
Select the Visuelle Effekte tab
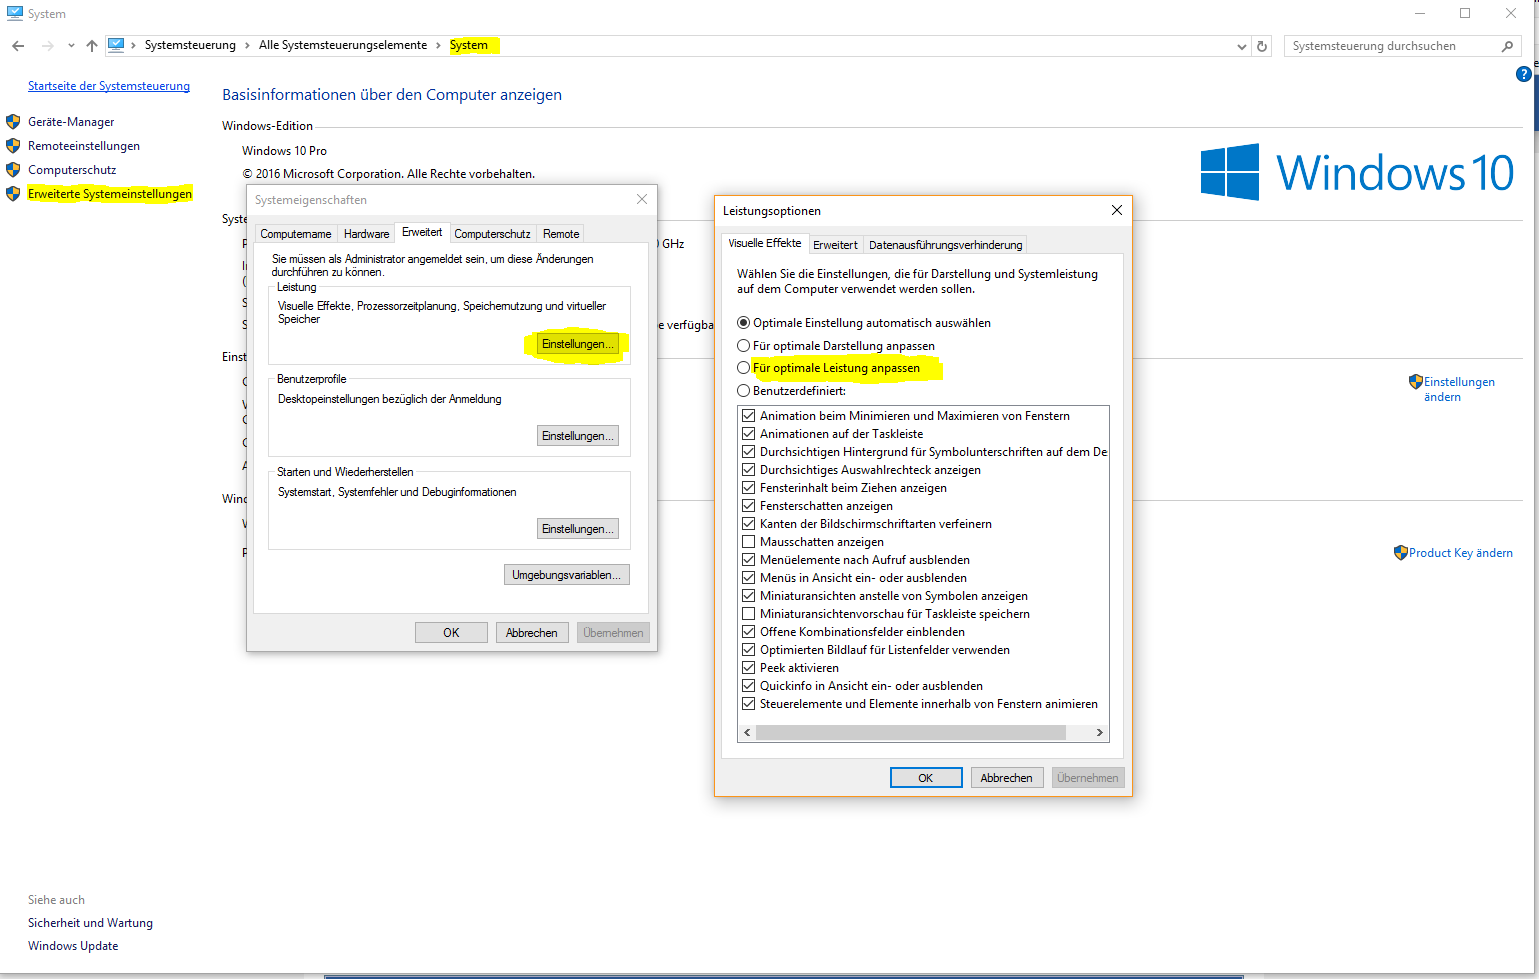coord(765,243)
